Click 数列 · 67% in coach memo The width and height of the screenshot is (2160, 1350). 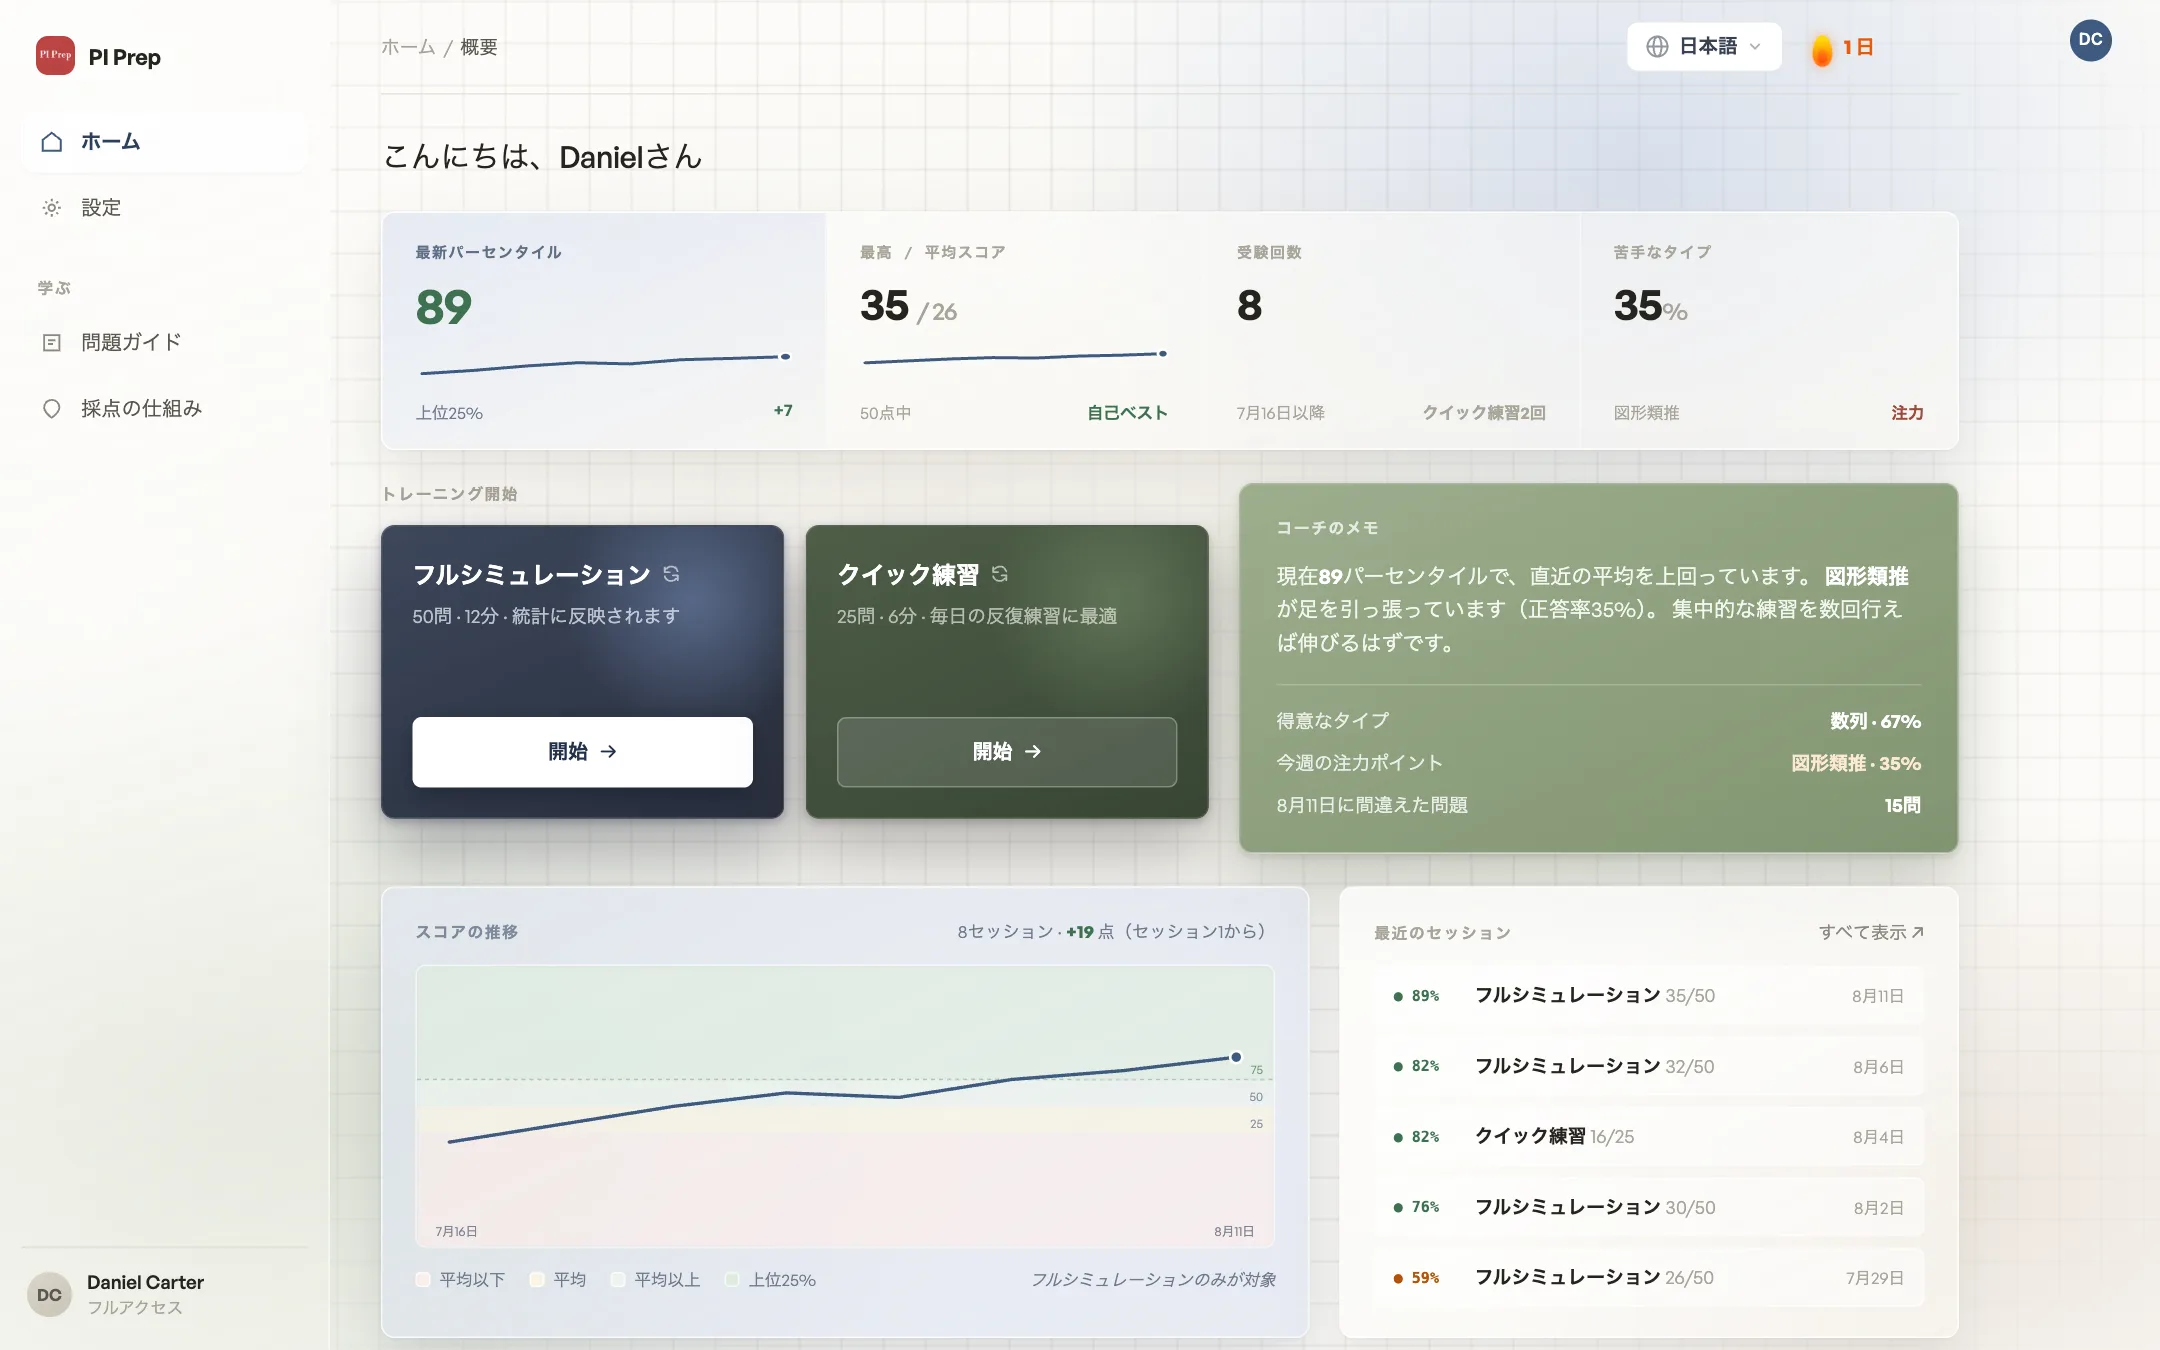[x=1875, y=721]
